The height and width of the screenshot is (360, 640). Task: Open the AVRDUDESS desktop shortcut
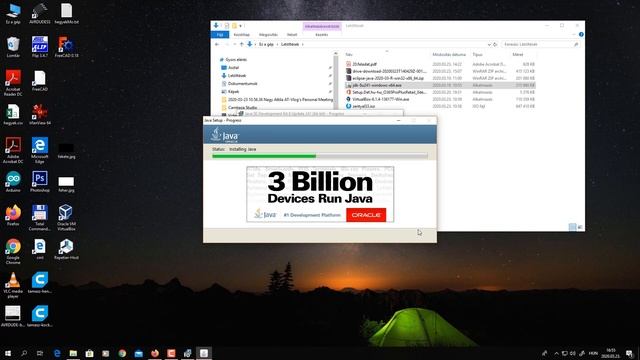40,13
